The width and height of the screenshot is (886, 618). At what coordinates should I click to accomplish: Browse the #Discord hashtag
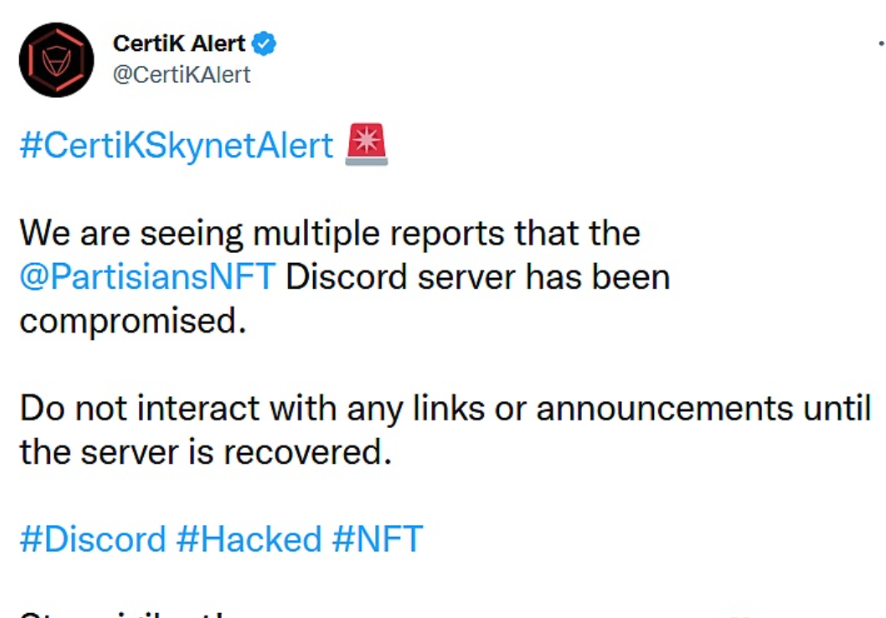point(93,539)
